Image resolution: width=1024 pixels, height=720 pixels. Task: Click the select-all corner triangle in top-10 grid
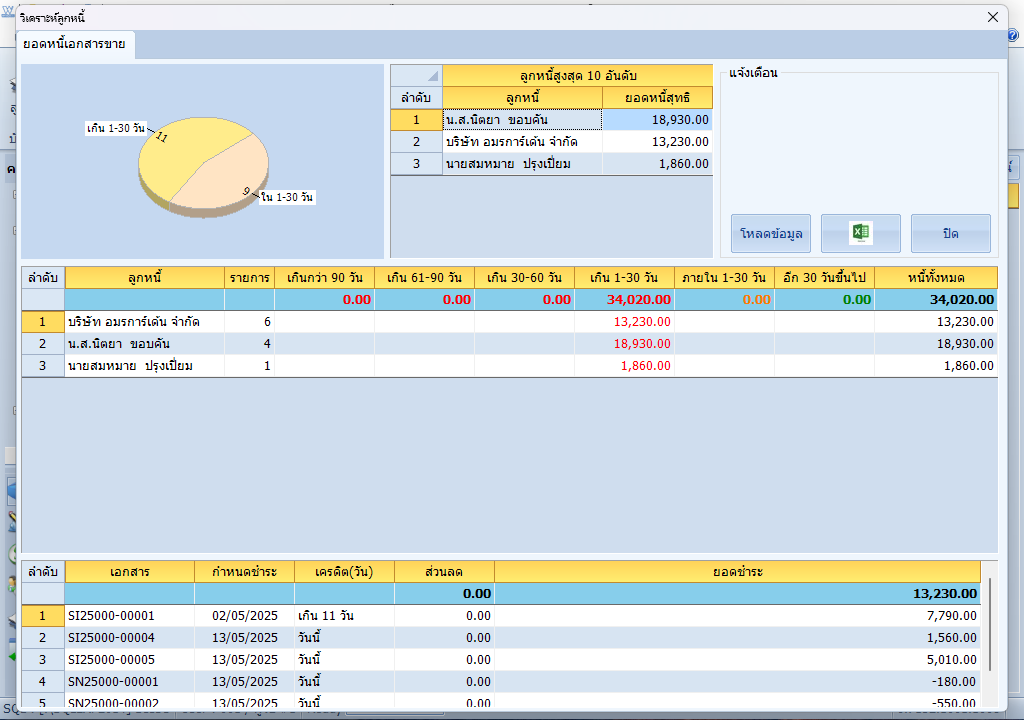(432, 76)
